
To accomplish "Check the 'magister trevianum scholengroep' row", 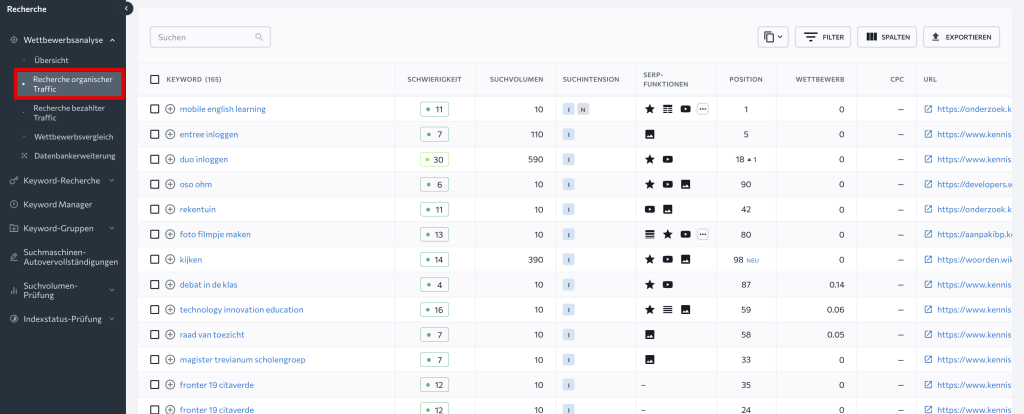I will click(155, 360).
